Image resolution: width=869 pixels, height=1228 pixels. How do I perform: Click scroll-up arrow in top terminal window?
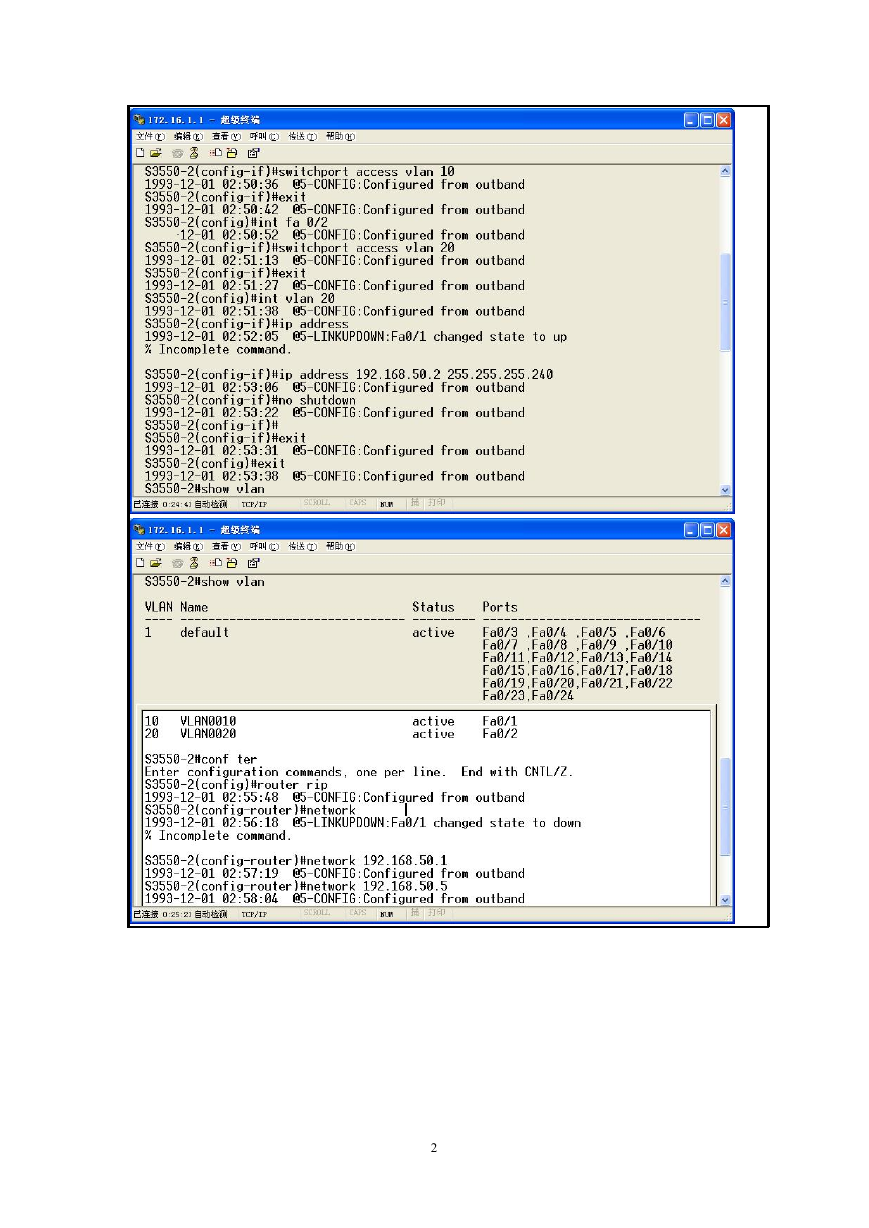point(725,172)
